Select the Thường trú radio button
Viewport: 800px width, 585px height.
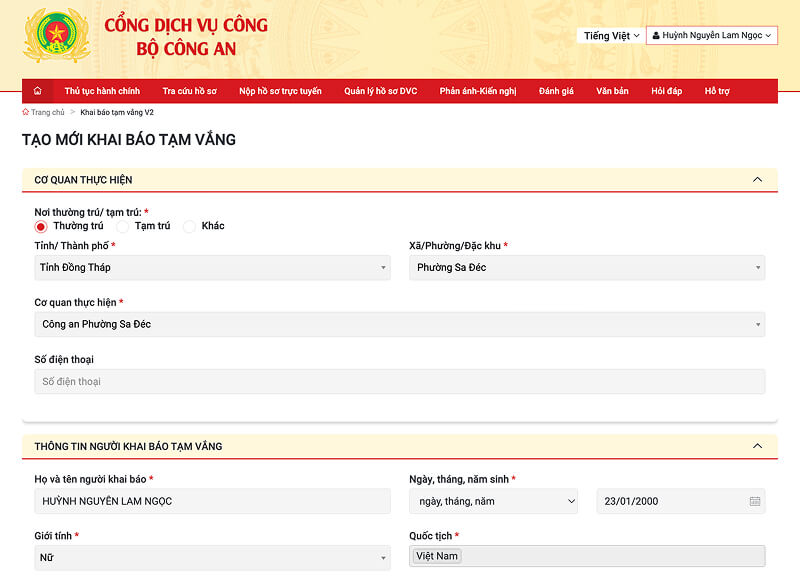(x=41, y=226)
